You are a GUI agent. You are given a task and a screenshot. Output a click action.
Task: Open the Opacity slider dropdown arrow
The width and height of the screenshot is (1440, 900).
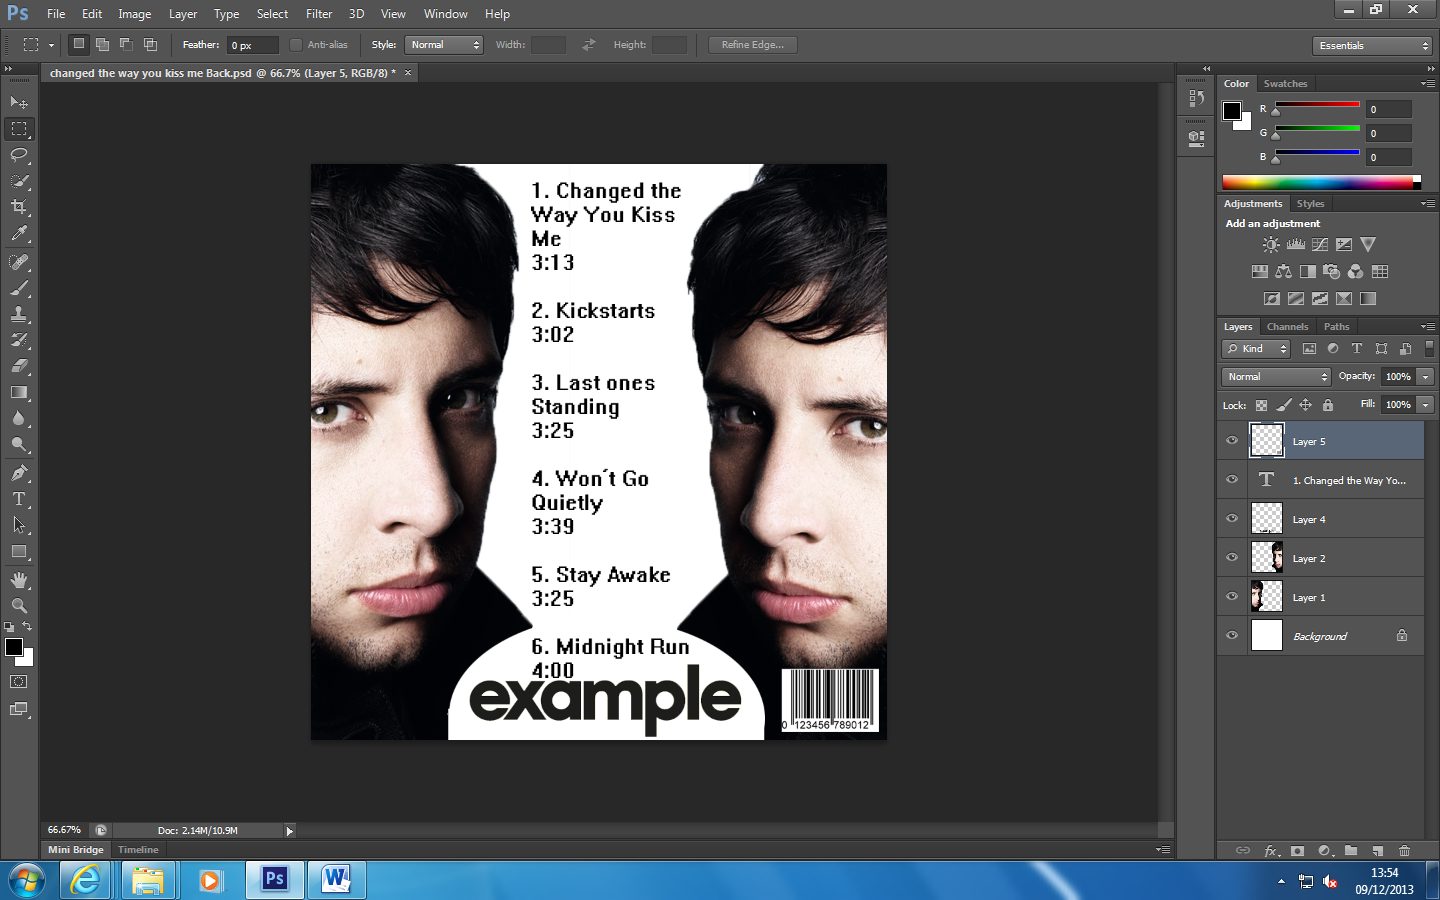(1426, 377)
